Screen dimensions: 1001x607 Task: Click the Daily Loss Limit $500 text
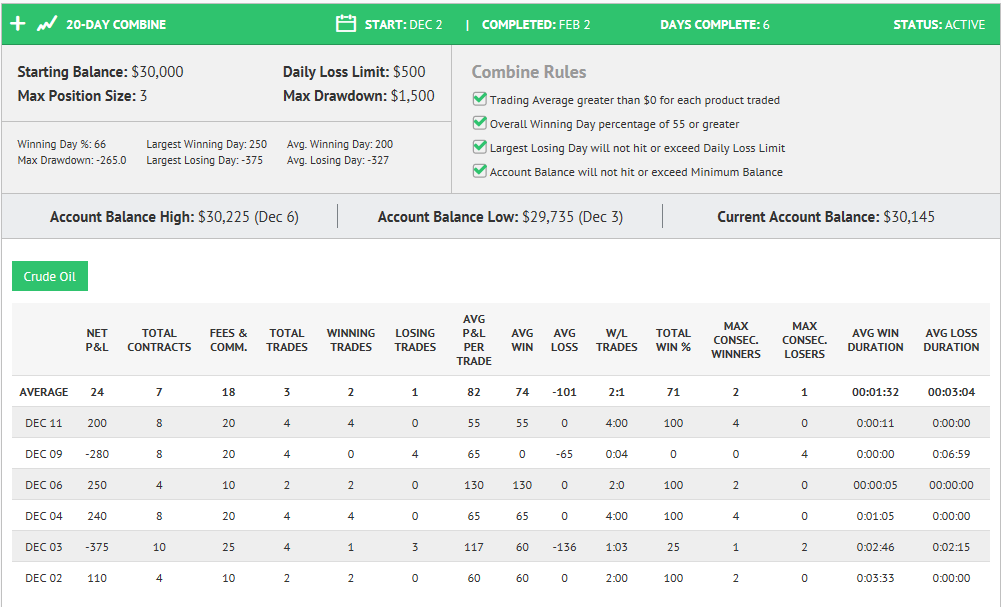tap(354, 72)
